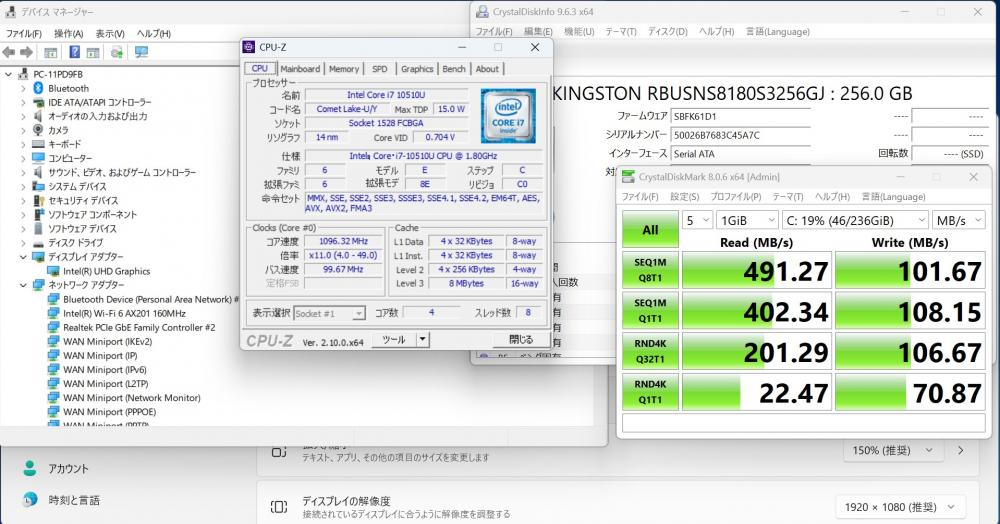This screenshot has width=1000, height=524.
Task: Click the Realtek PCIe GbE controller icon
Action: tap(54, 327)
